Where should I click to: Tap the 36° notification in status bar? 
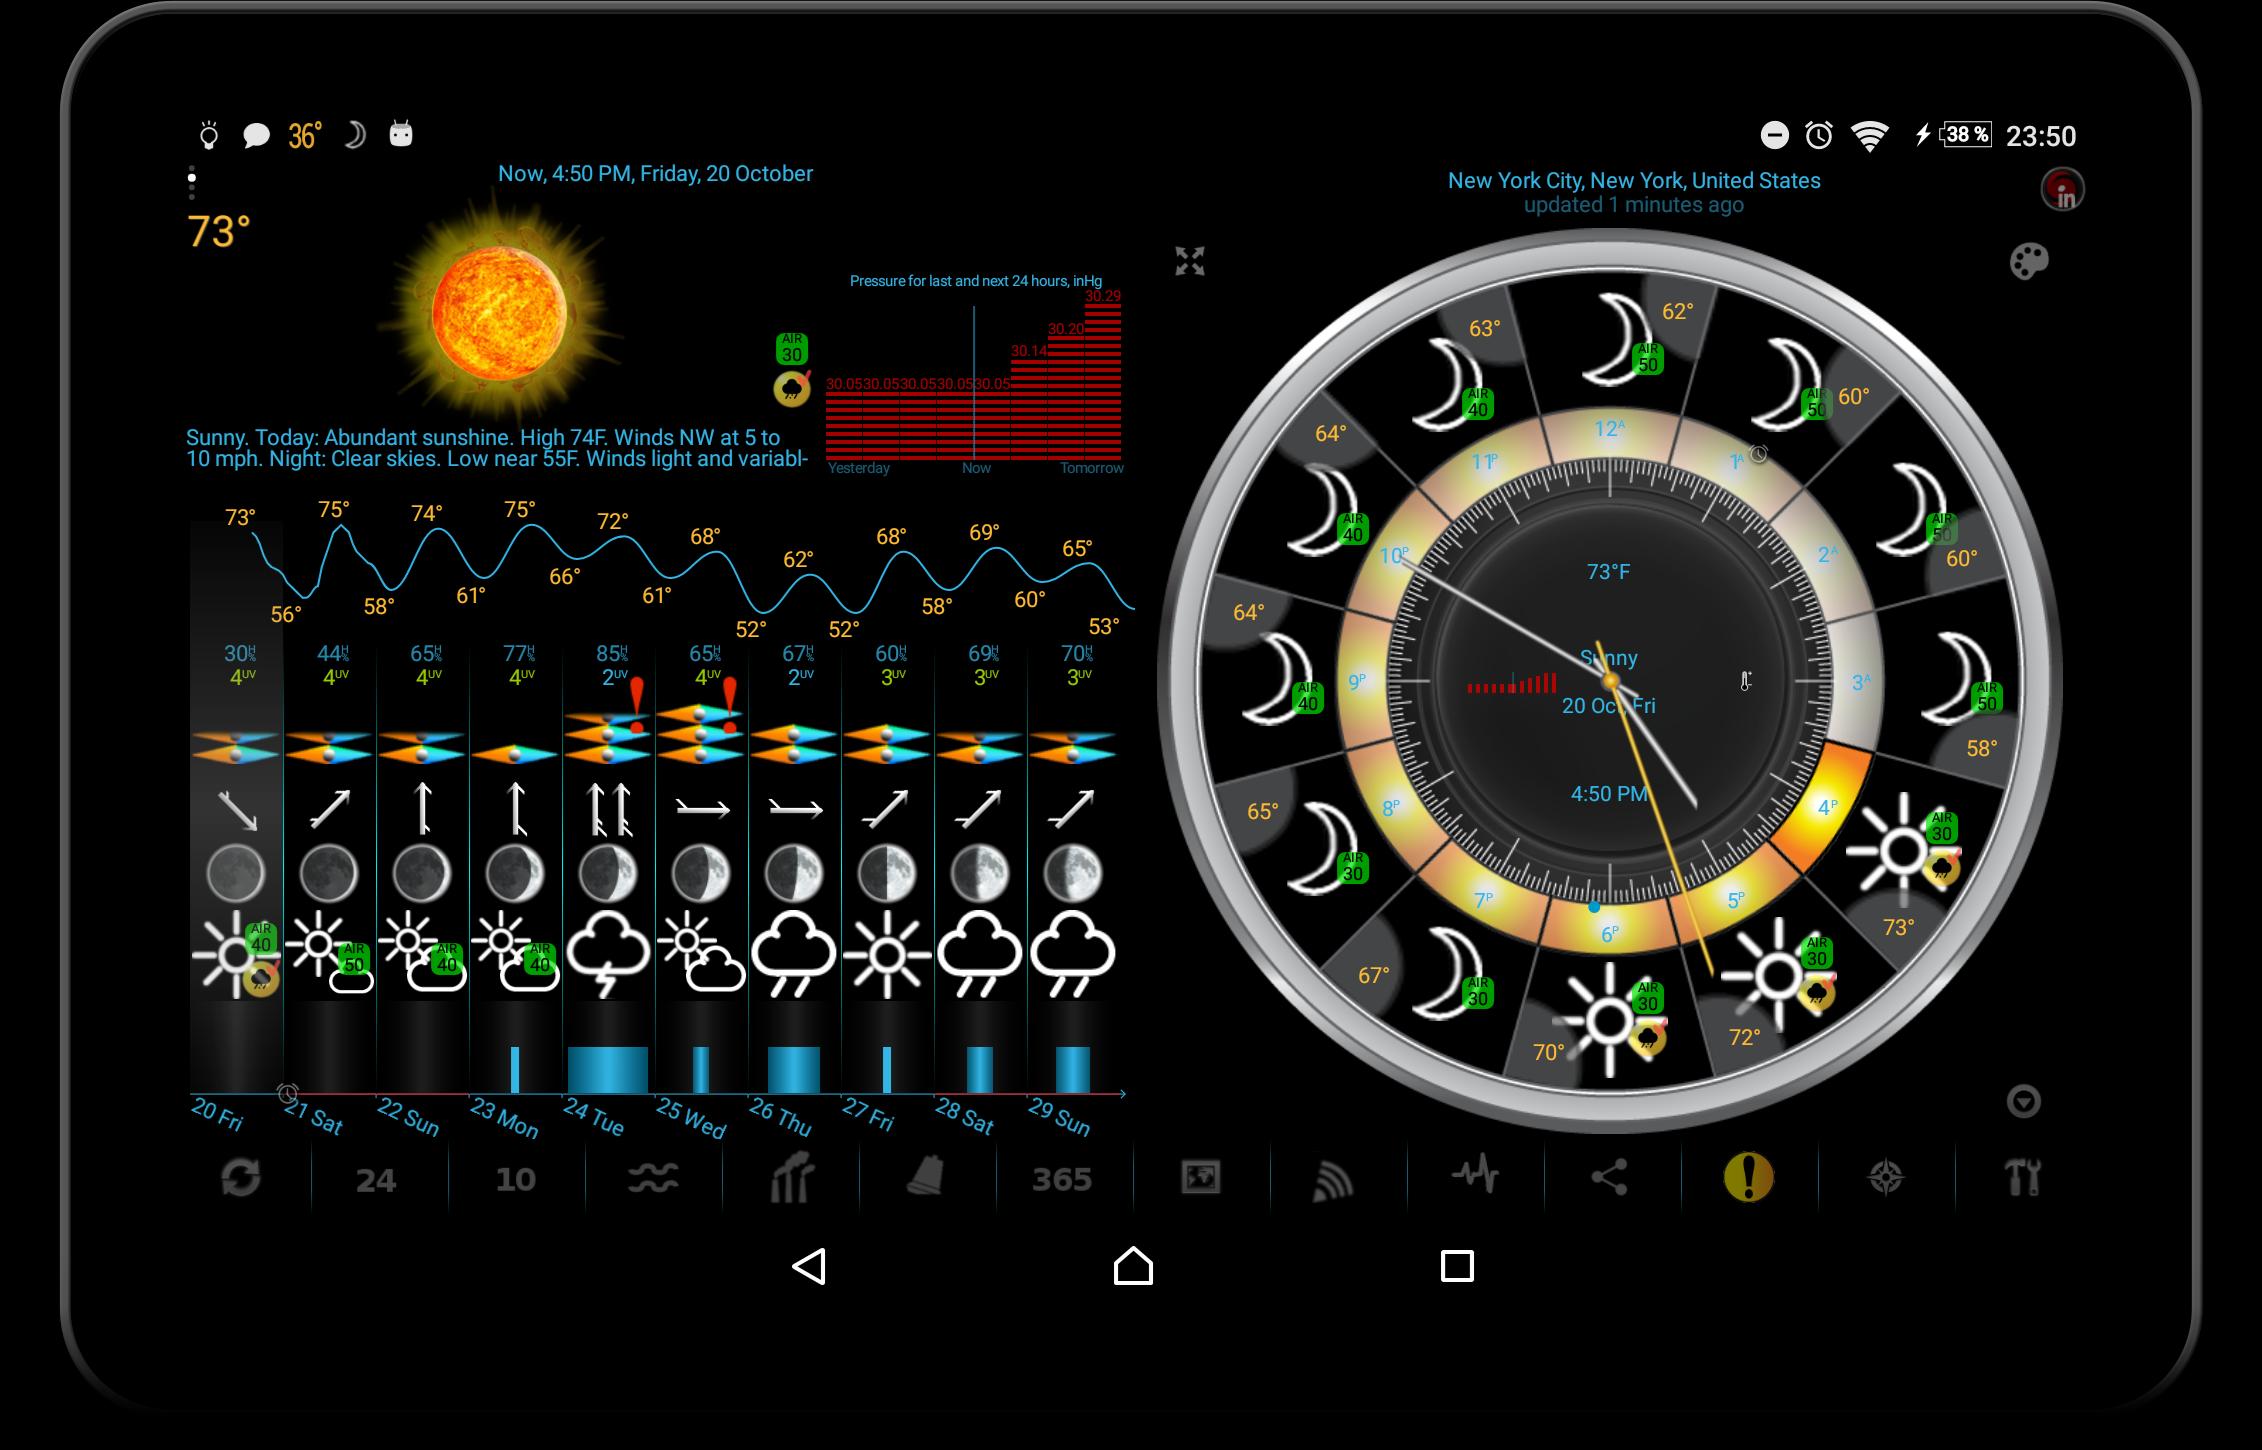305,135
